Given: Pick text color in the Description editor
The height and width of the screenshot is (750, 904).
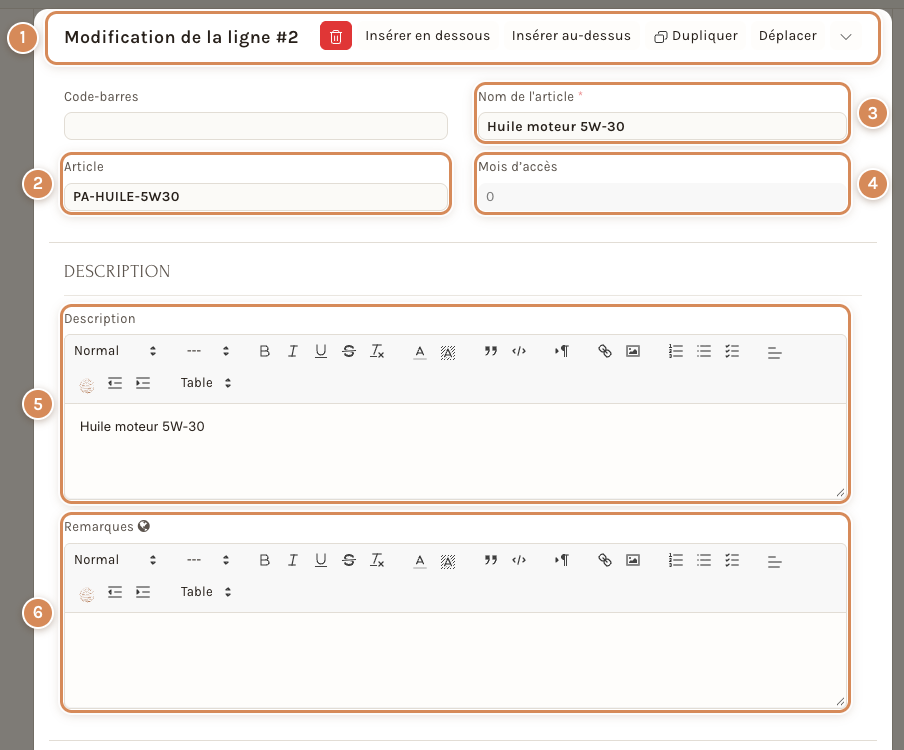Looking at the screenshot, I should click(420, 351).
